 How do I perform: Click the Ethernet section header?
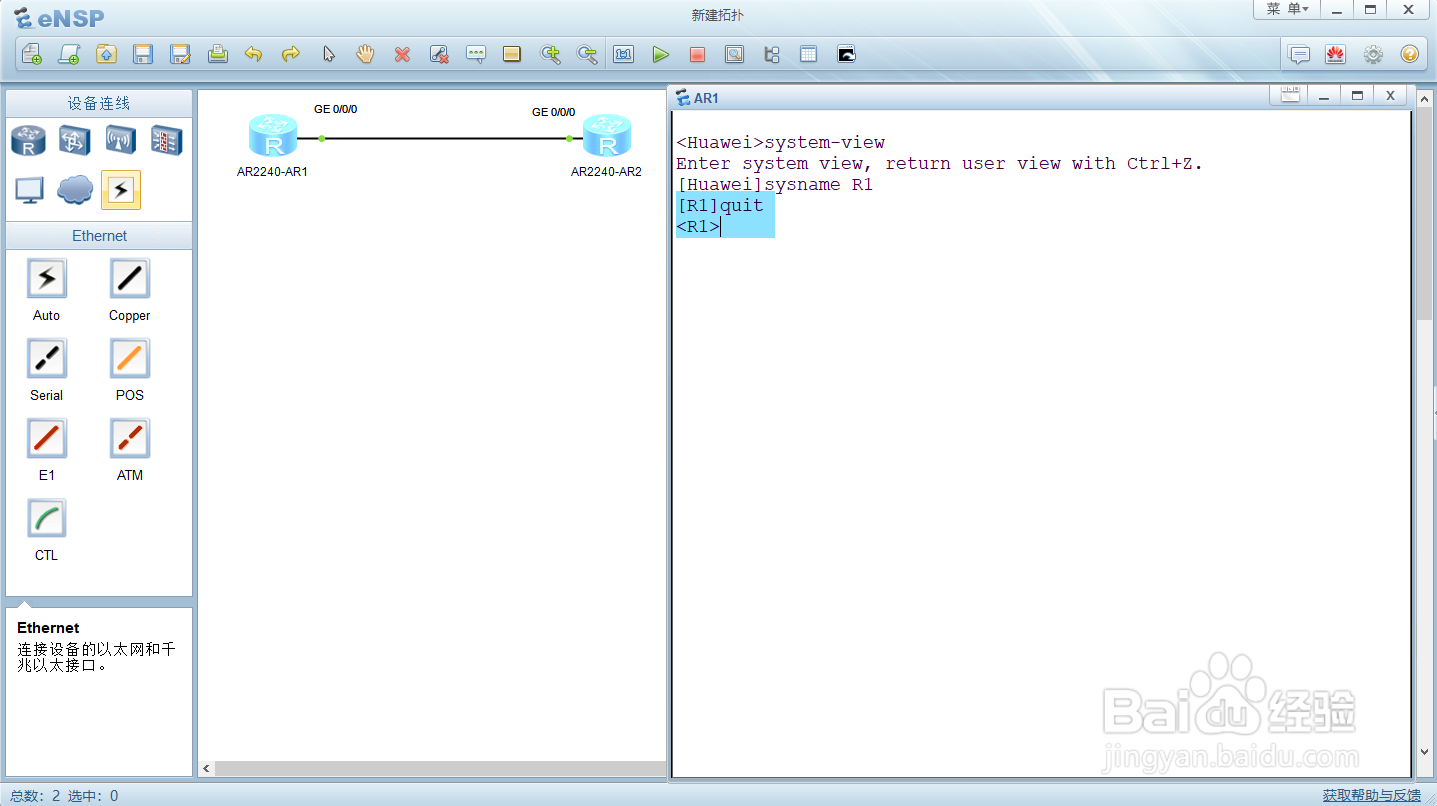tap(99, 236)
